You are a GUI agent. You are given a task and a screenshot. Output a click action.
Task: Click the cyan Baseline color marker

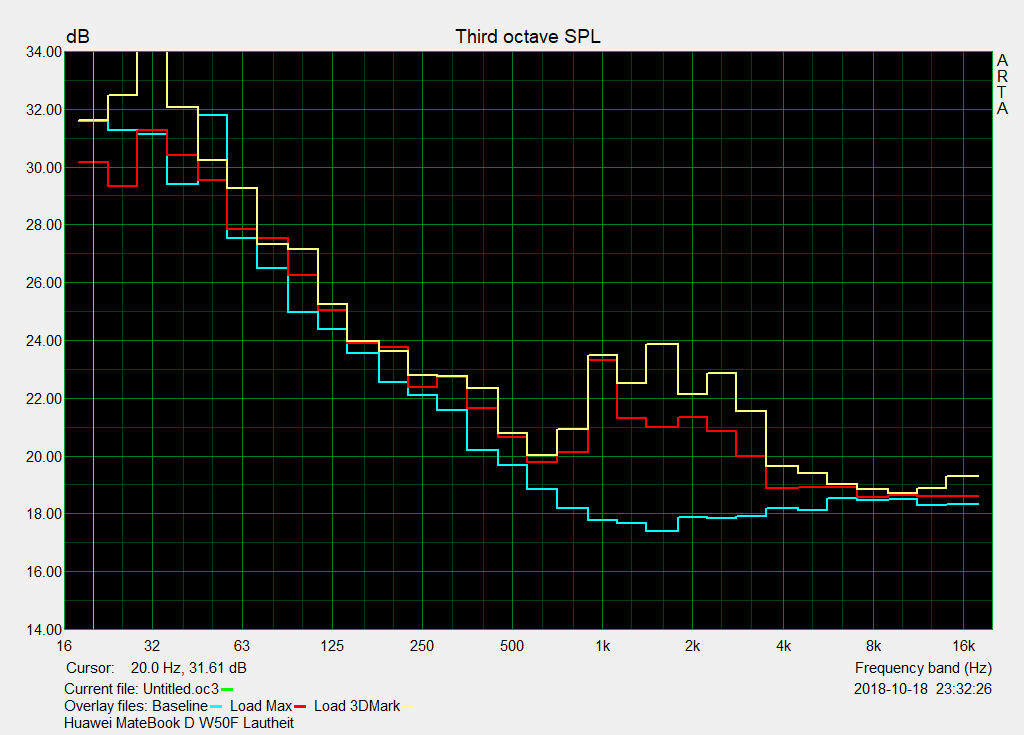[216, 707]
